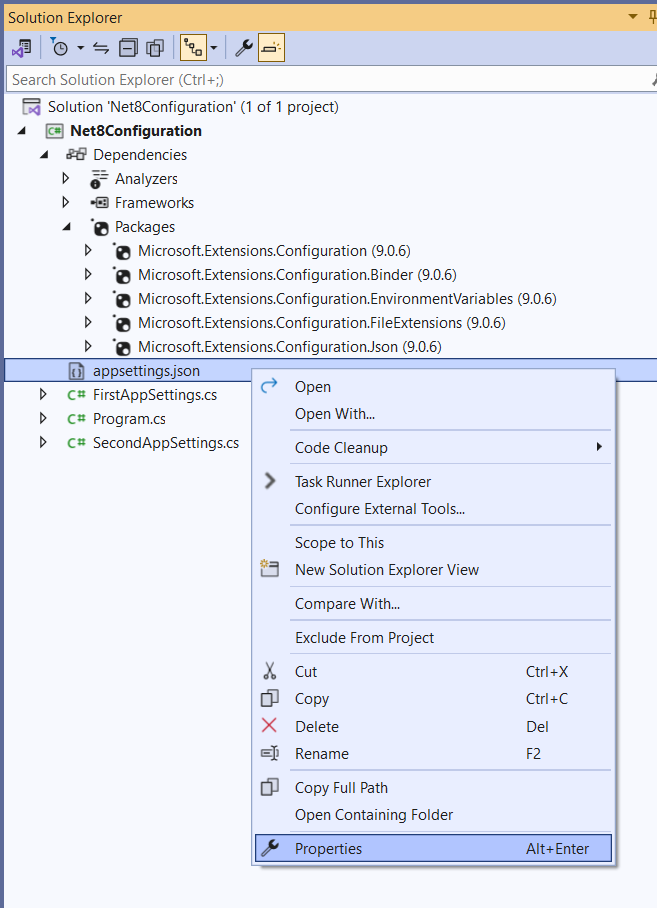This screenshot has width=657, height=908.
Task: Delete appsettings.json via context menu
Action: tap(433, 726)
